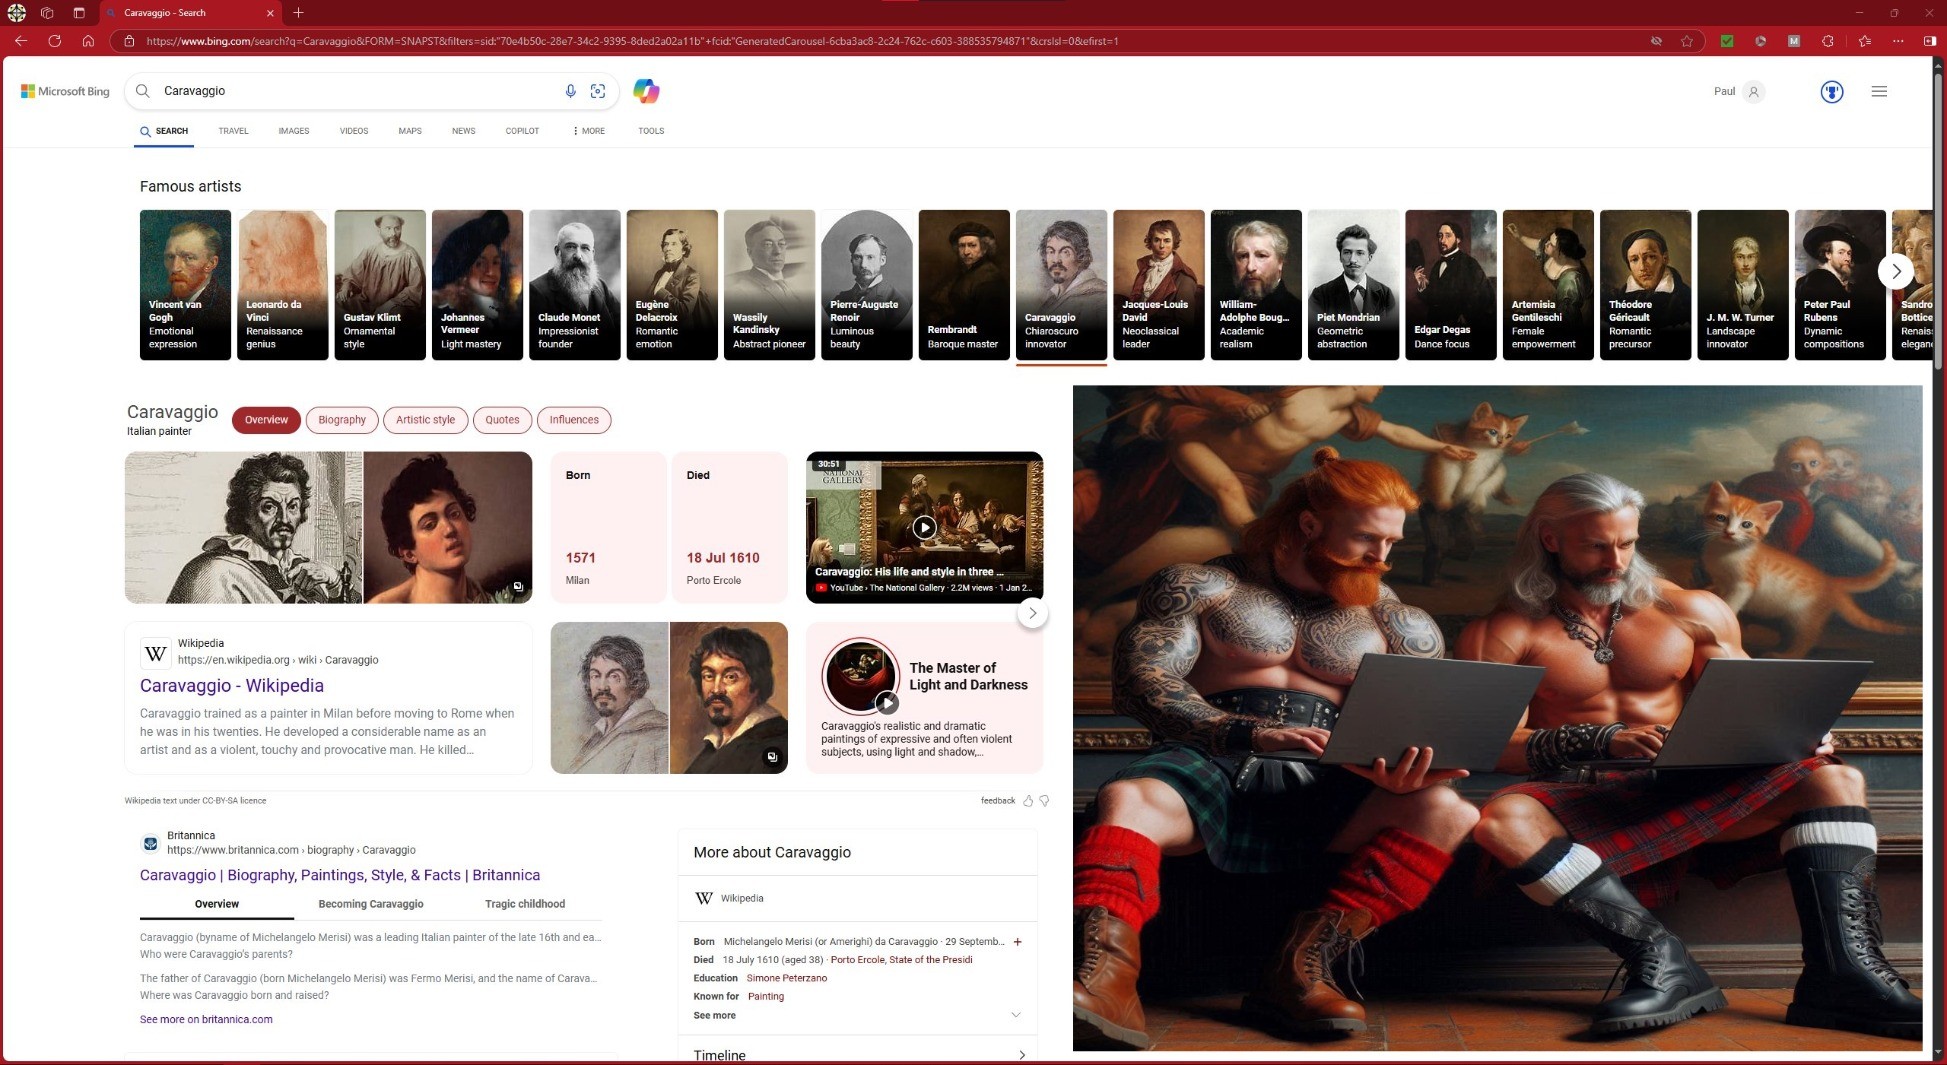Open the hamburger settings menu
Screen dimensions: 1947x1065
point(1879,91)
